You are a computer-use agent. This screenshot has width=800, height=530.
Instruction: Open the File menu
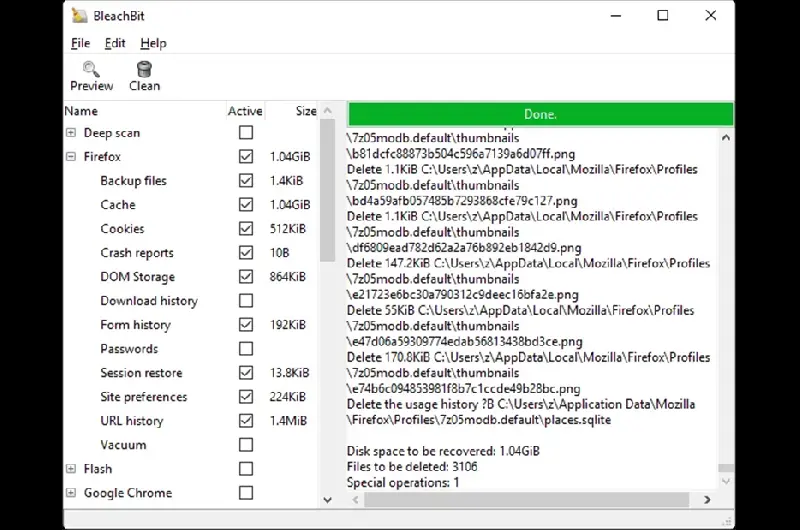pos(81,43)
